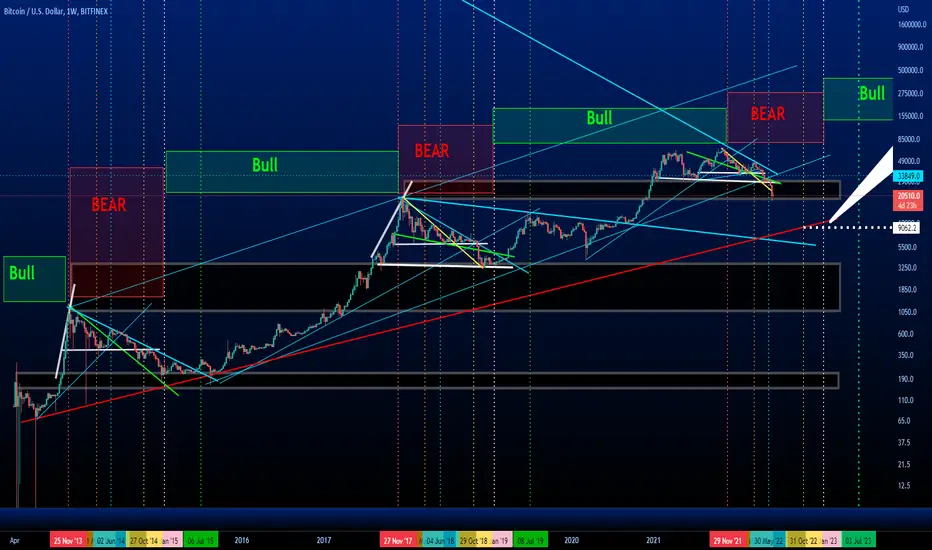Select the 27 Oct '14 date marker

144,540
